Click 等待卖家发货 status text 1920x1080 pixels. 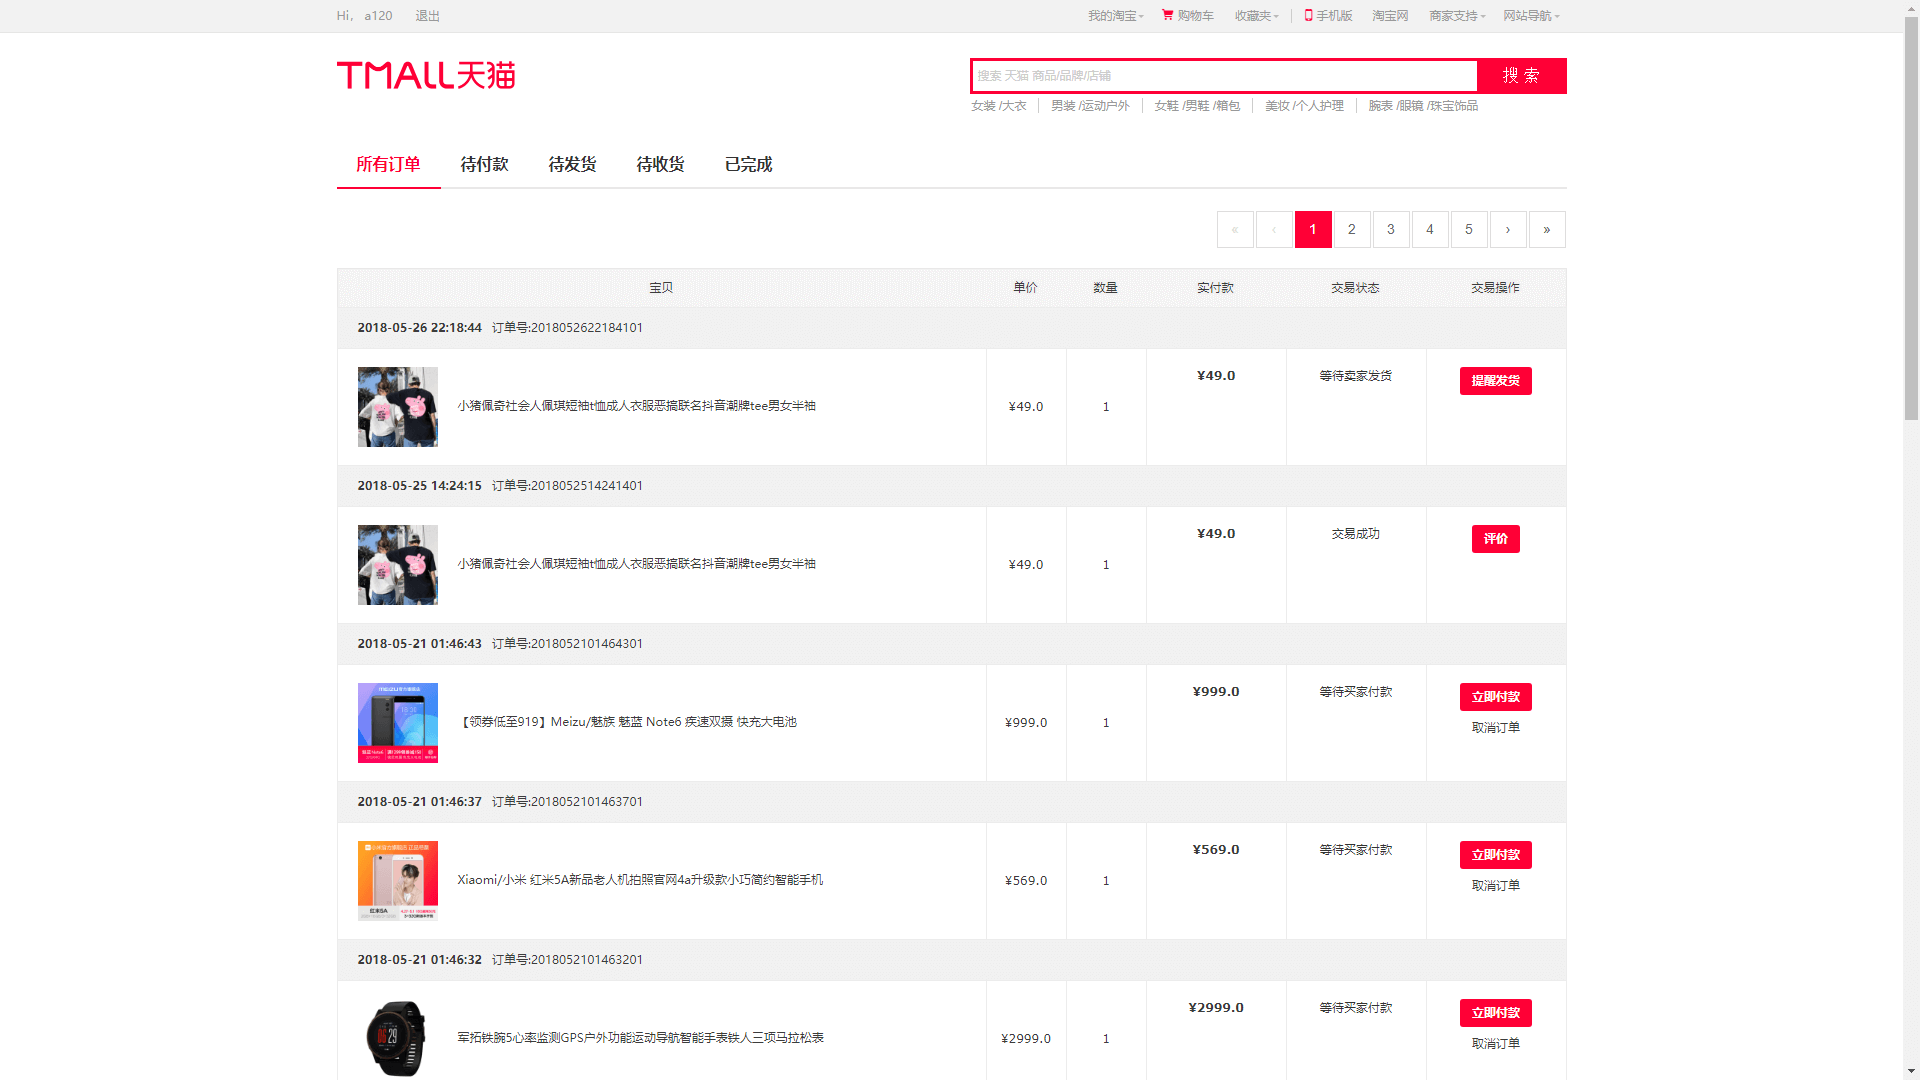pos(1356,376)
